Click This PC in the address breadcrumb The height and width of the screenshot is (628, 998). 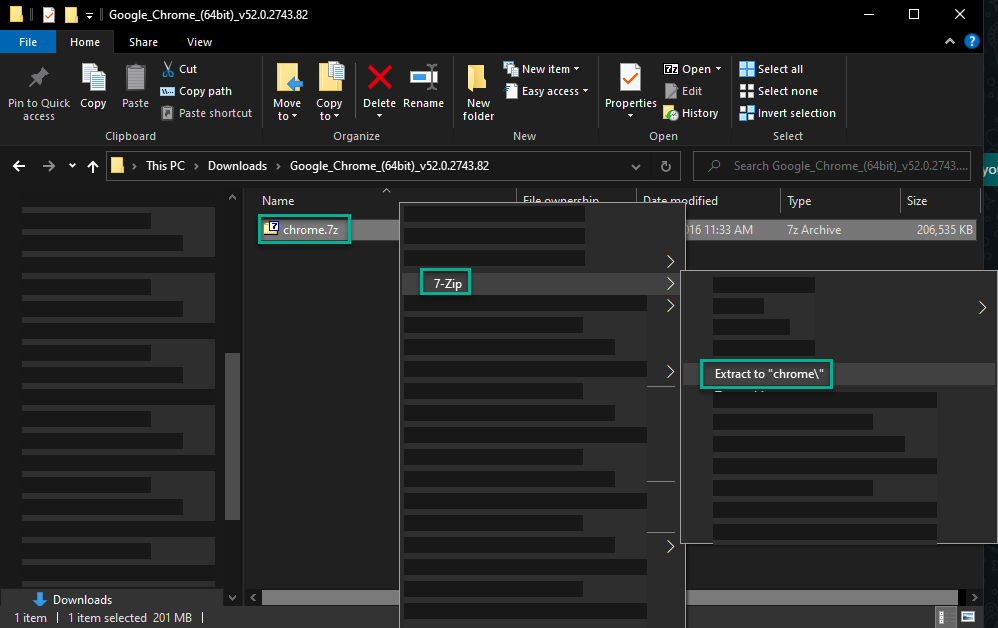(165, 166)
